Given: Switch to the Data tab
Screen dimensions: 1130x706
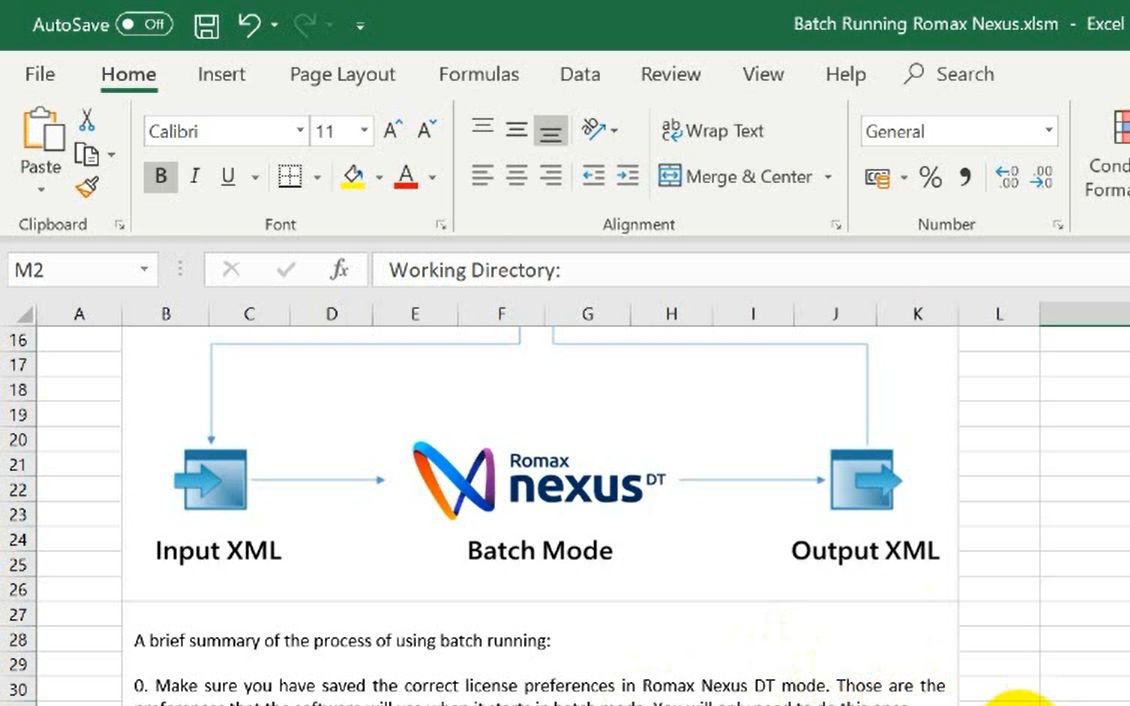Looking at the screenshot, I should pos(580,74).
